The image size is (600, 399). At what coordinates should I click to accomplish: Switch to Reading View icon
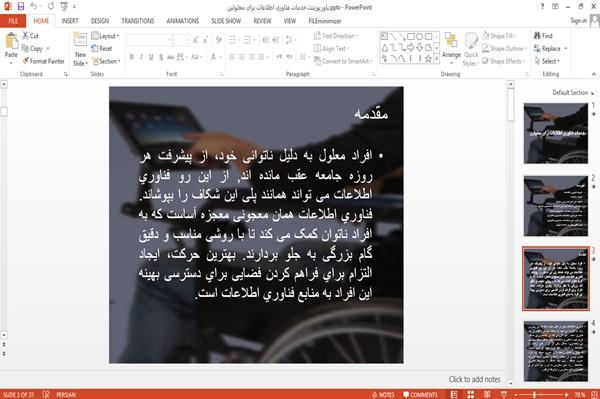click(487, 394)
